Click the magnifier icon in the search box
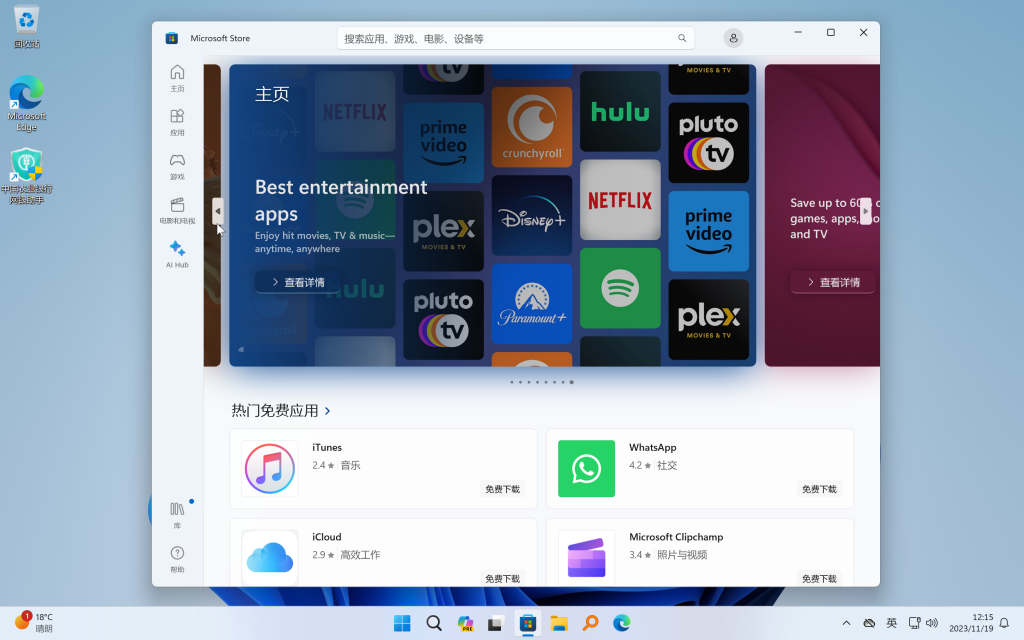Screen dimensions: 1024x640 pyautogui.click(x=682, y=39)
